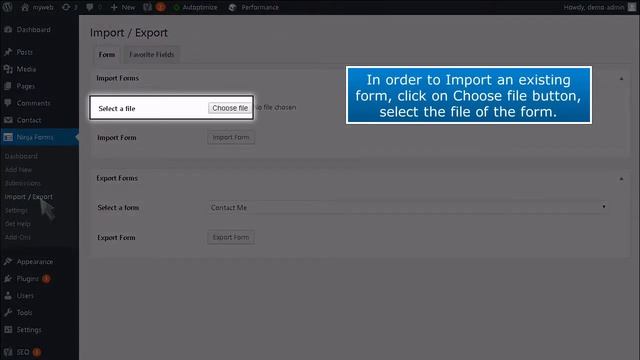
Task: Open the Performance admin bar menu
Action: [x=253, y=7]
